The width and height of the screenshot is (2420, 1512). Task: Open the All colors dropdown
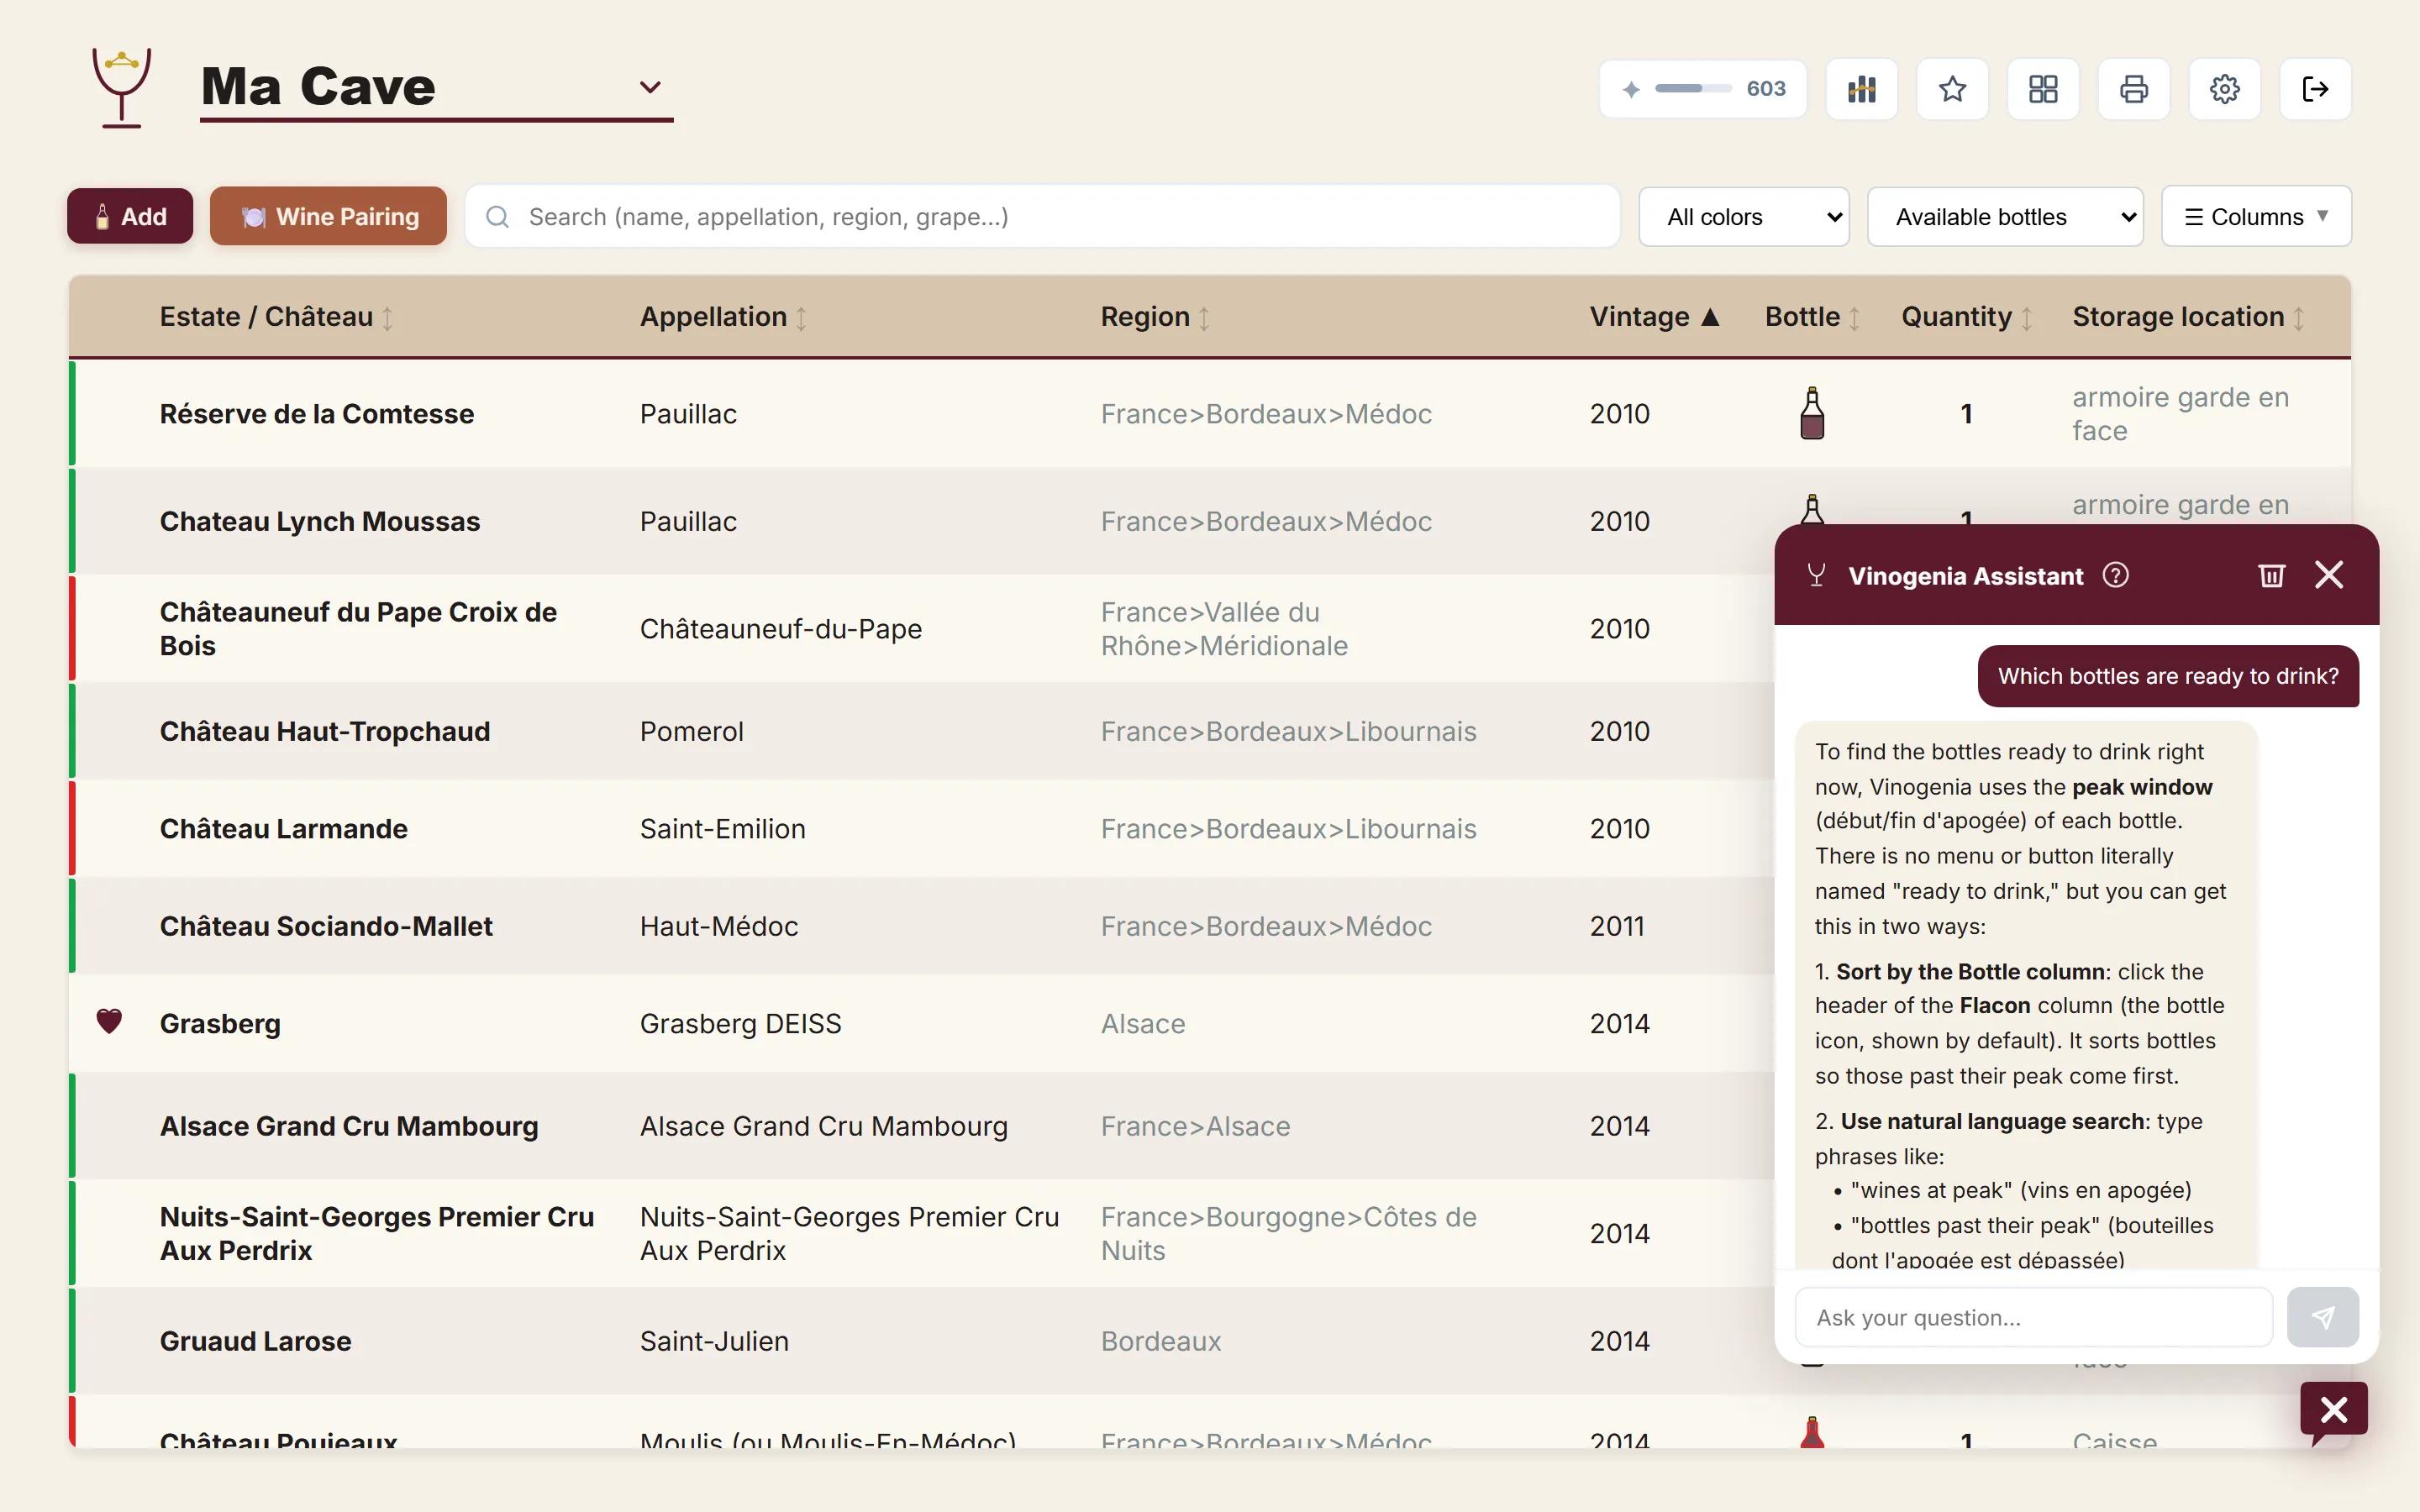(x=1743, y=217)
